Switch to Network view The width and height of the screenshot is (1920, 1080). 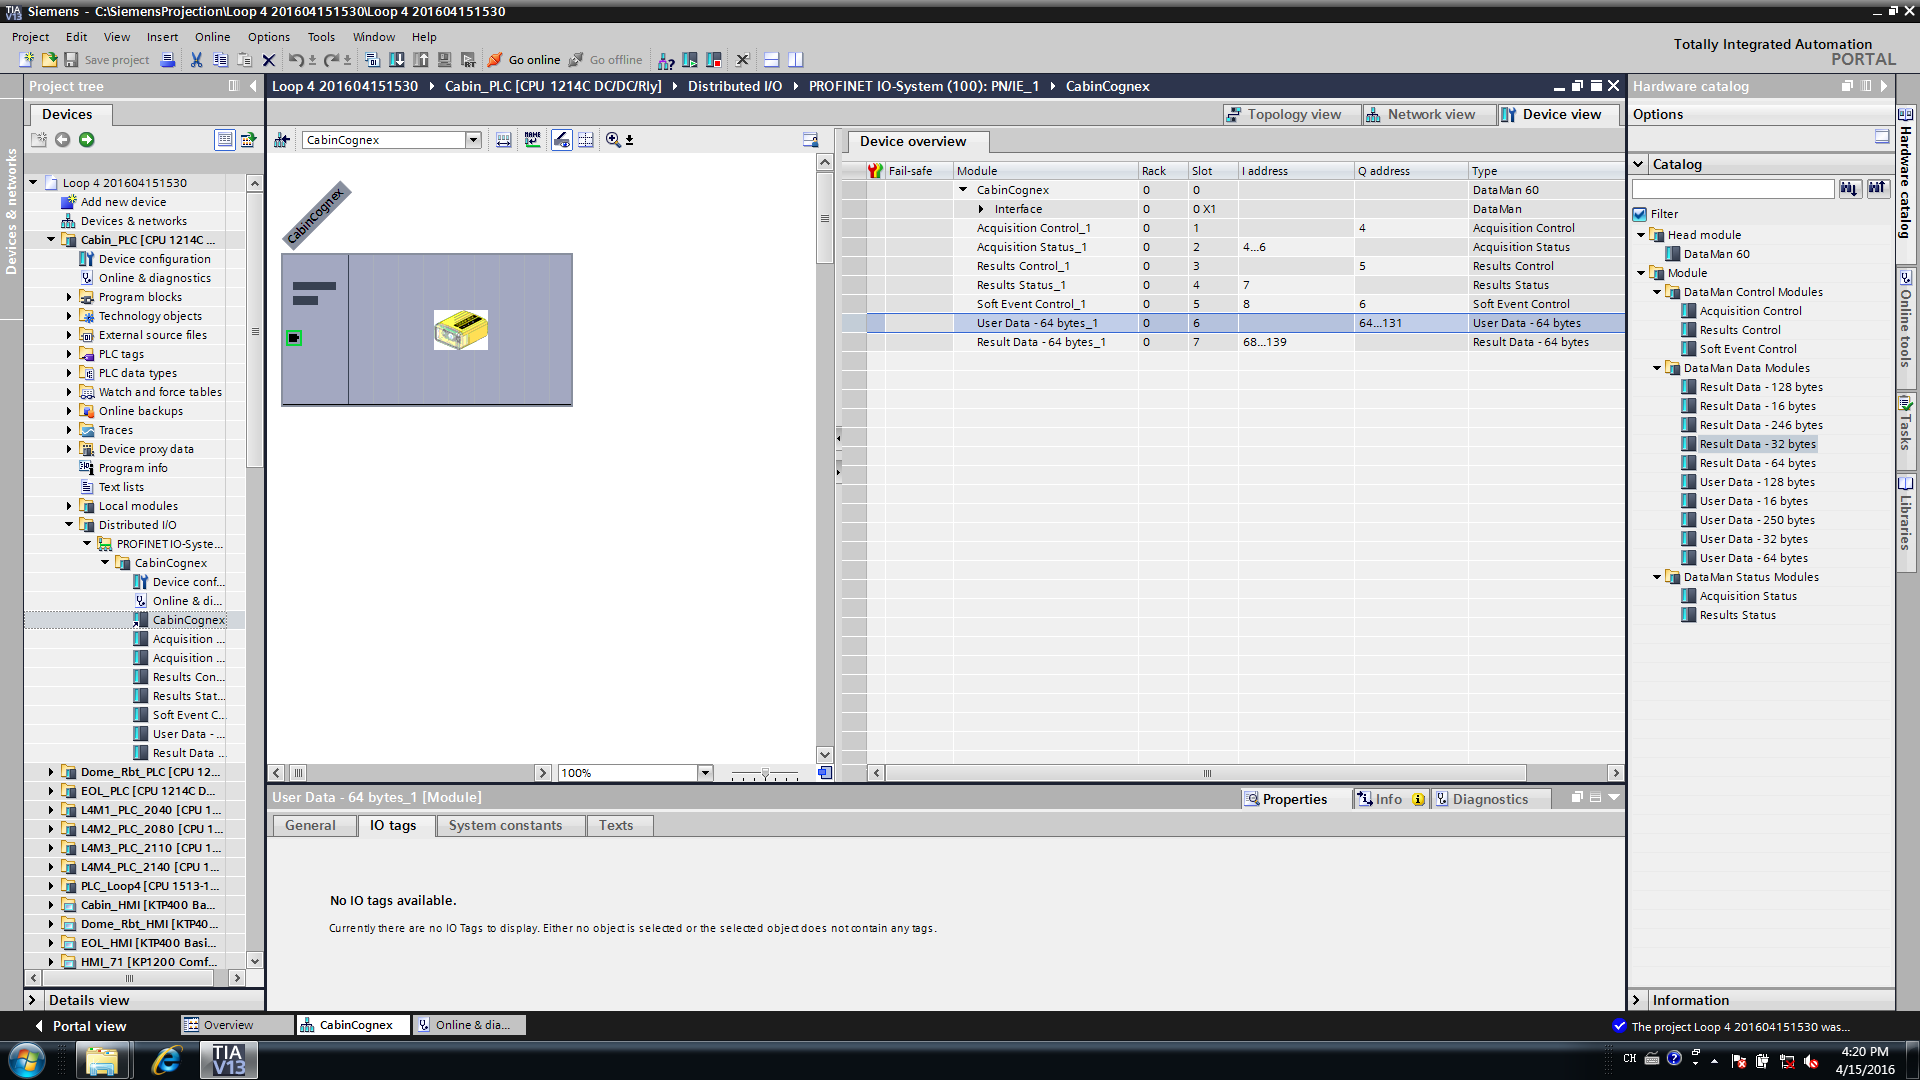coord(1430,114)
